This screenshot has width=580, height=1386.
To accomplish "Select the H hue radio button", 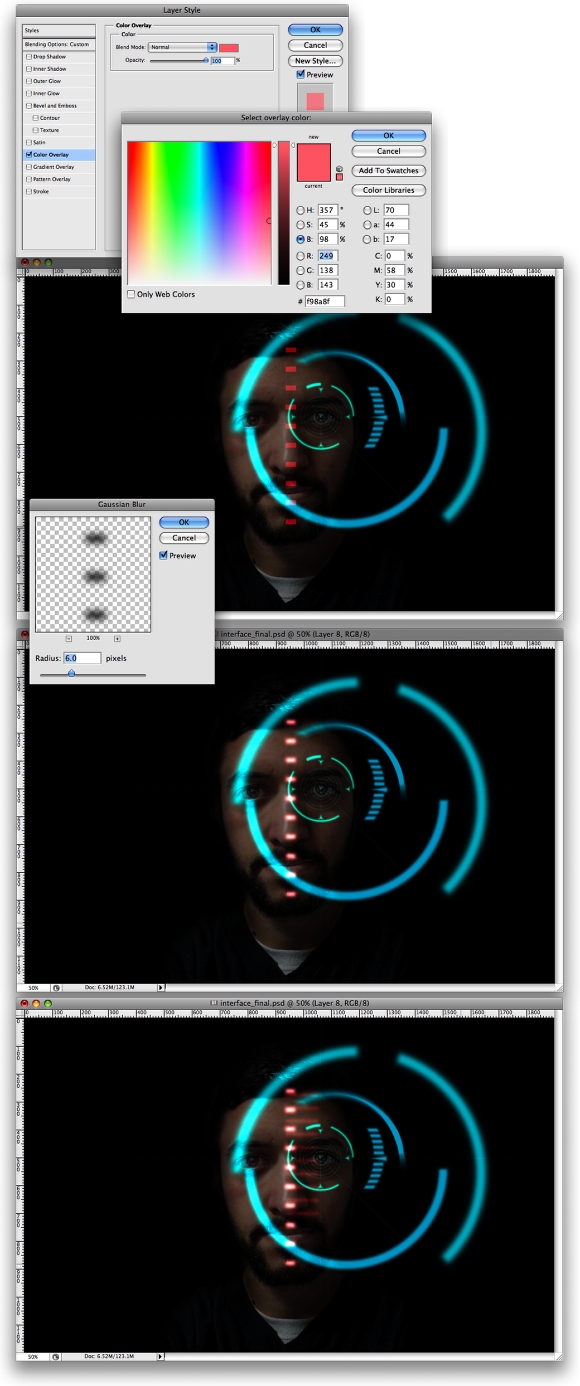I will coord(300,210).
